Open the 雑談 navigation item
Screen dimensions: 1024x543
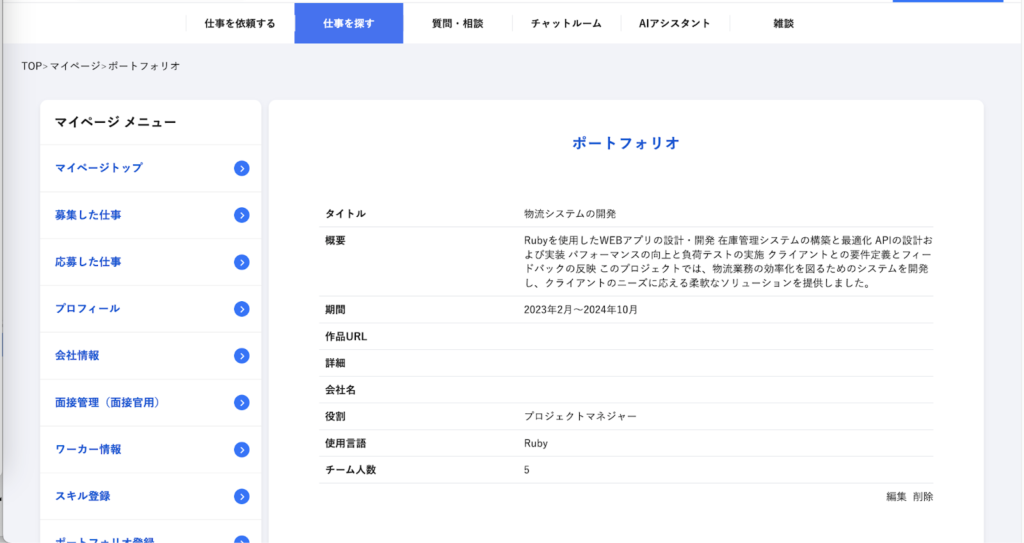(785, 23)
